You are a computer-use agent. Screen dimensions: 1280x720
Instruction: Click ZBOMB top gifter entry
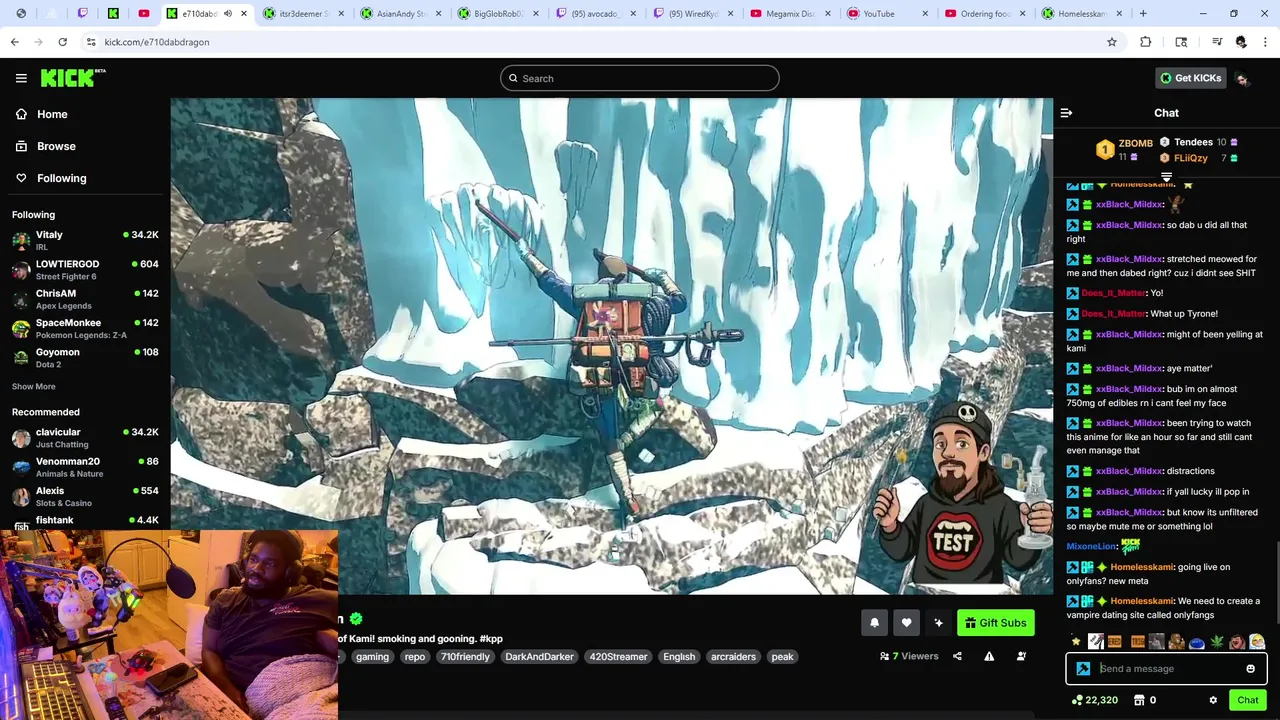point(1125,149)
